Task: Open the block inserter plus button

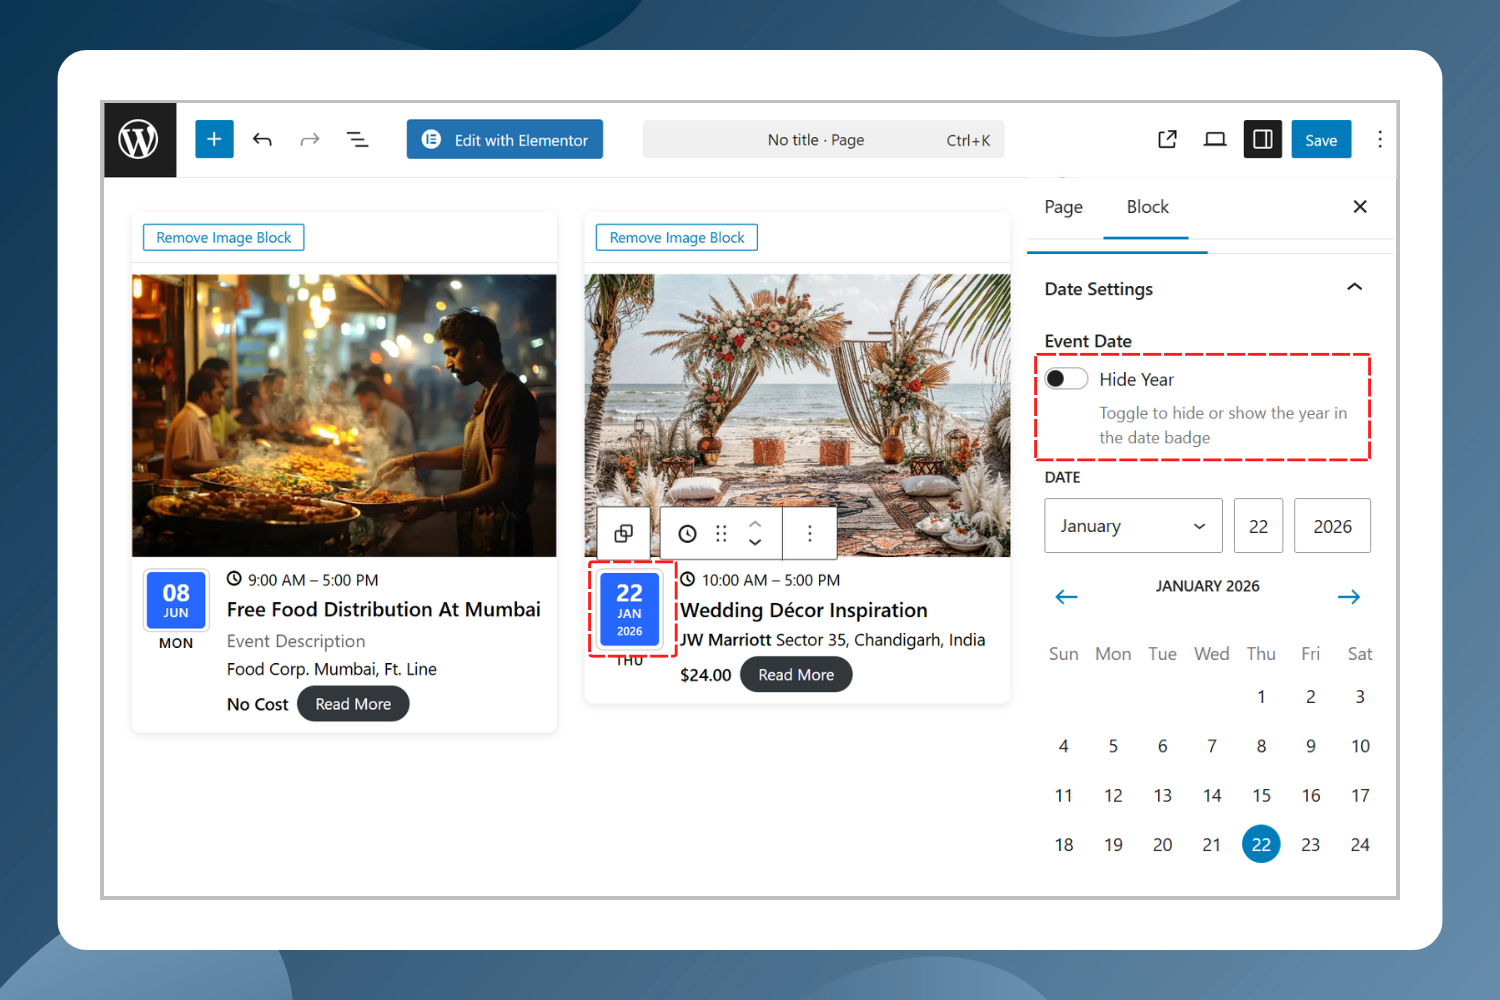Action: [214, 139]
